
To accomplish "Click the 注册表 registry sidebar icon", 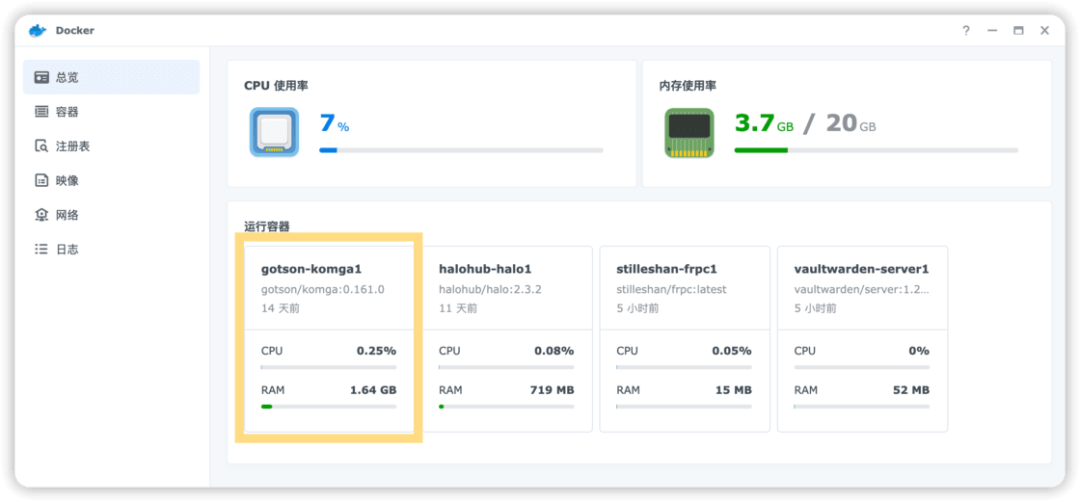I will [x=42, y=146].
